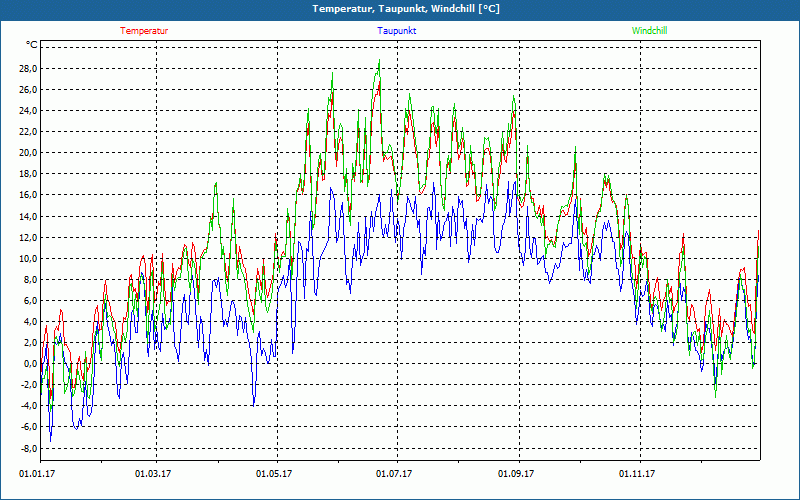Click the 8,0 y-axis value

coord(30,280)
